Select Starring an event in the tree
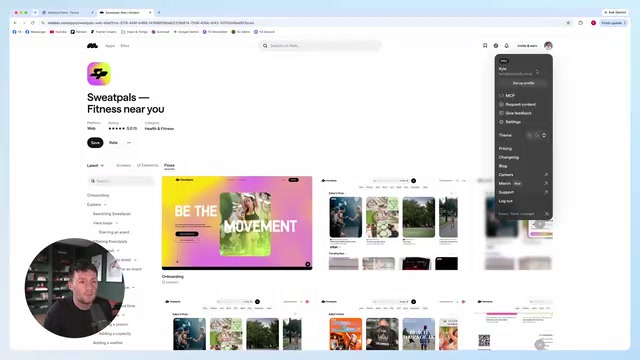 click(x=114, y=232)
